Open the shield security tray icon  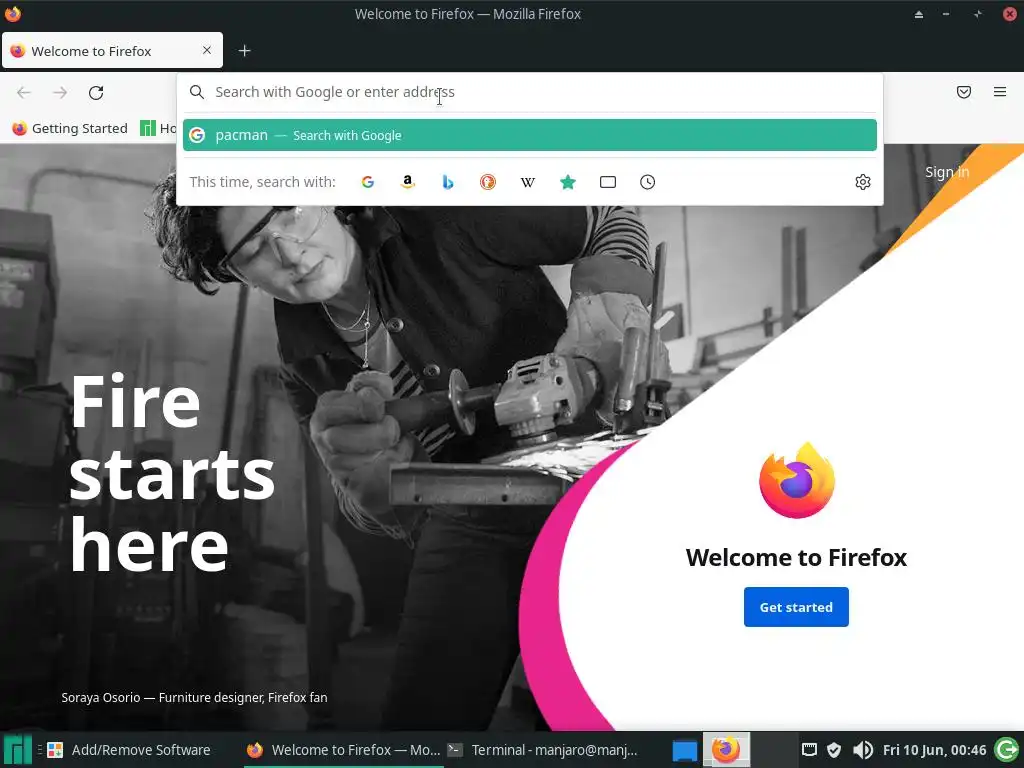click(x=834, y=750)
